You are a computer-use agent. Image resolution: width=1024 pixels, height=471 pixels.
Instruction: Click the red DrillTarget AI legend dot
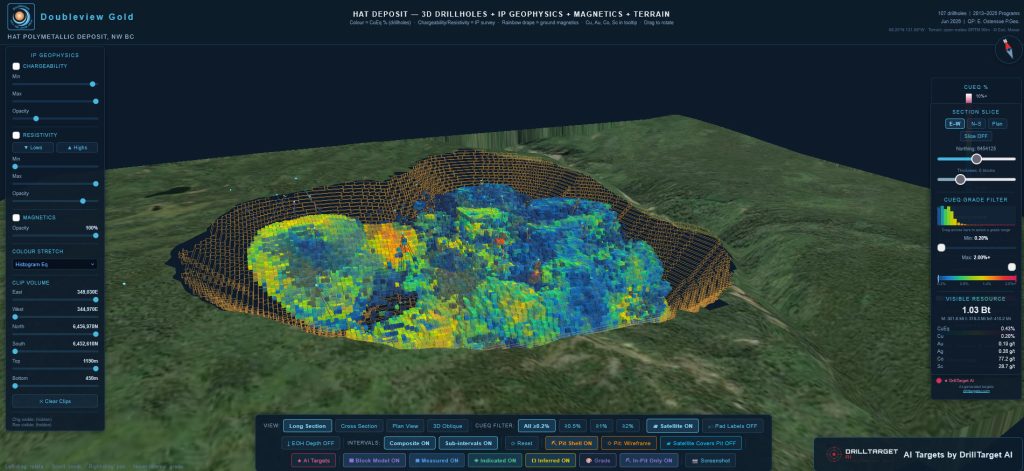938,380
